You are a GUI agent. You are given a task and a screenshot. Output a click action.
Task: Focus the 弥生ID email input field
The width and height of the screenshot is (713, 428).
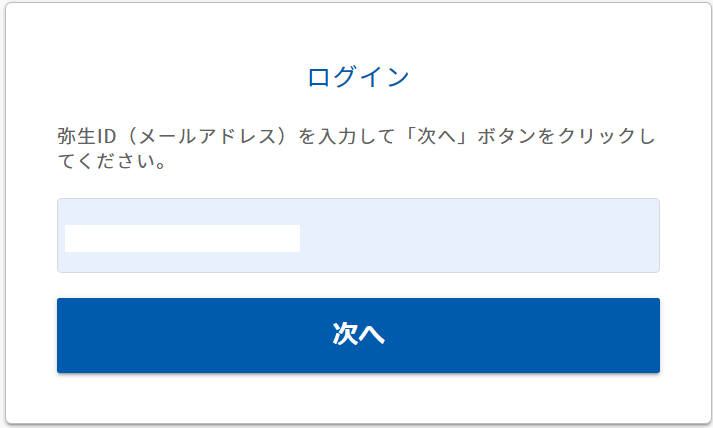pyautogui.click(x=358, y=235)
